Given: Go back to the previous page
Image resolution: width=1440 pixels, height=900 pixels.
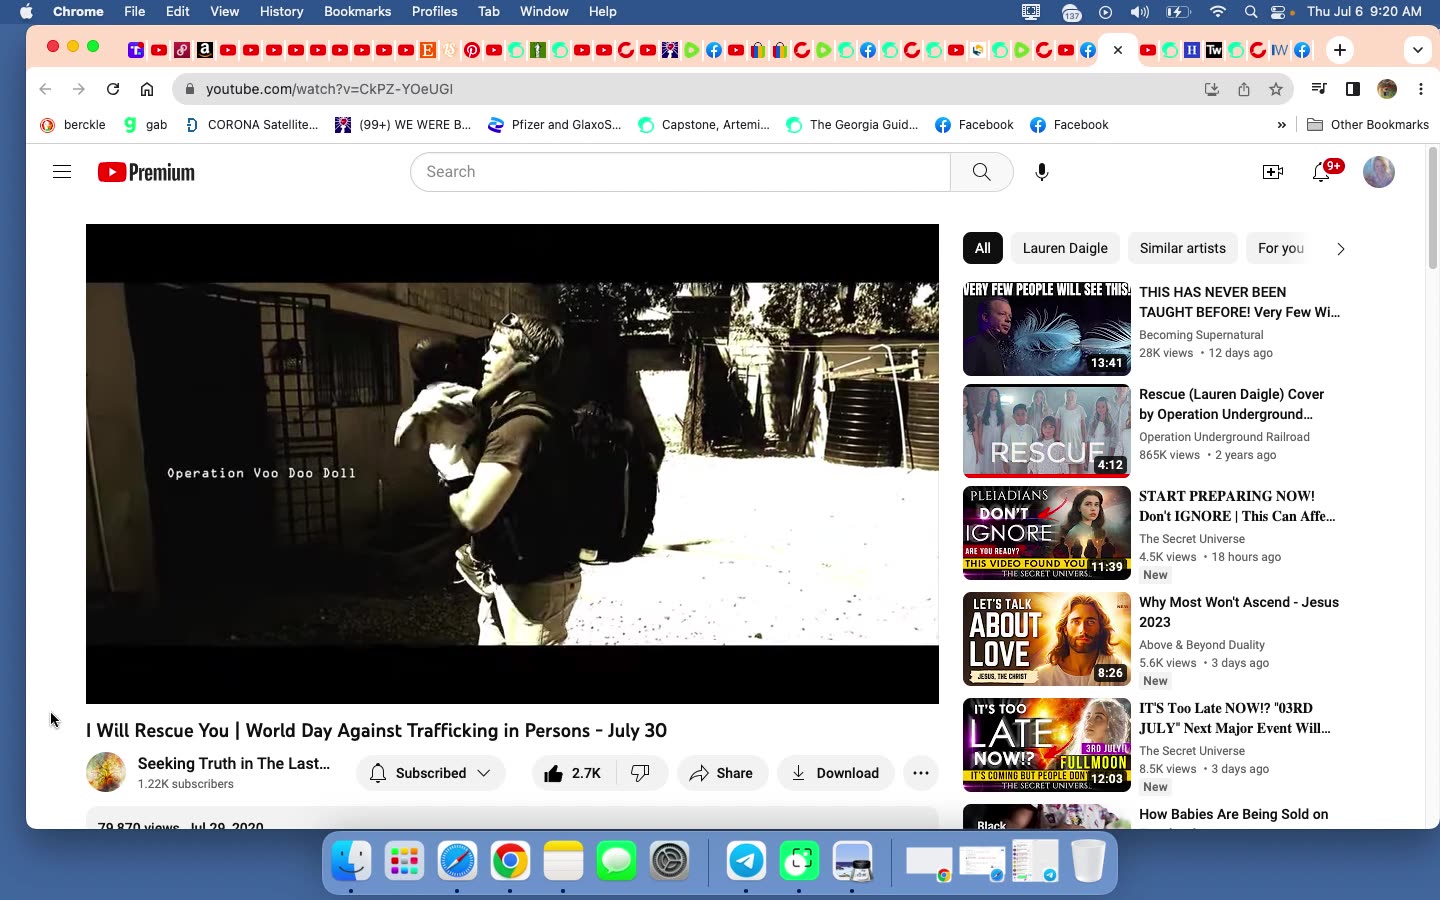Looking at the screenshot, I should pos(45,89).
